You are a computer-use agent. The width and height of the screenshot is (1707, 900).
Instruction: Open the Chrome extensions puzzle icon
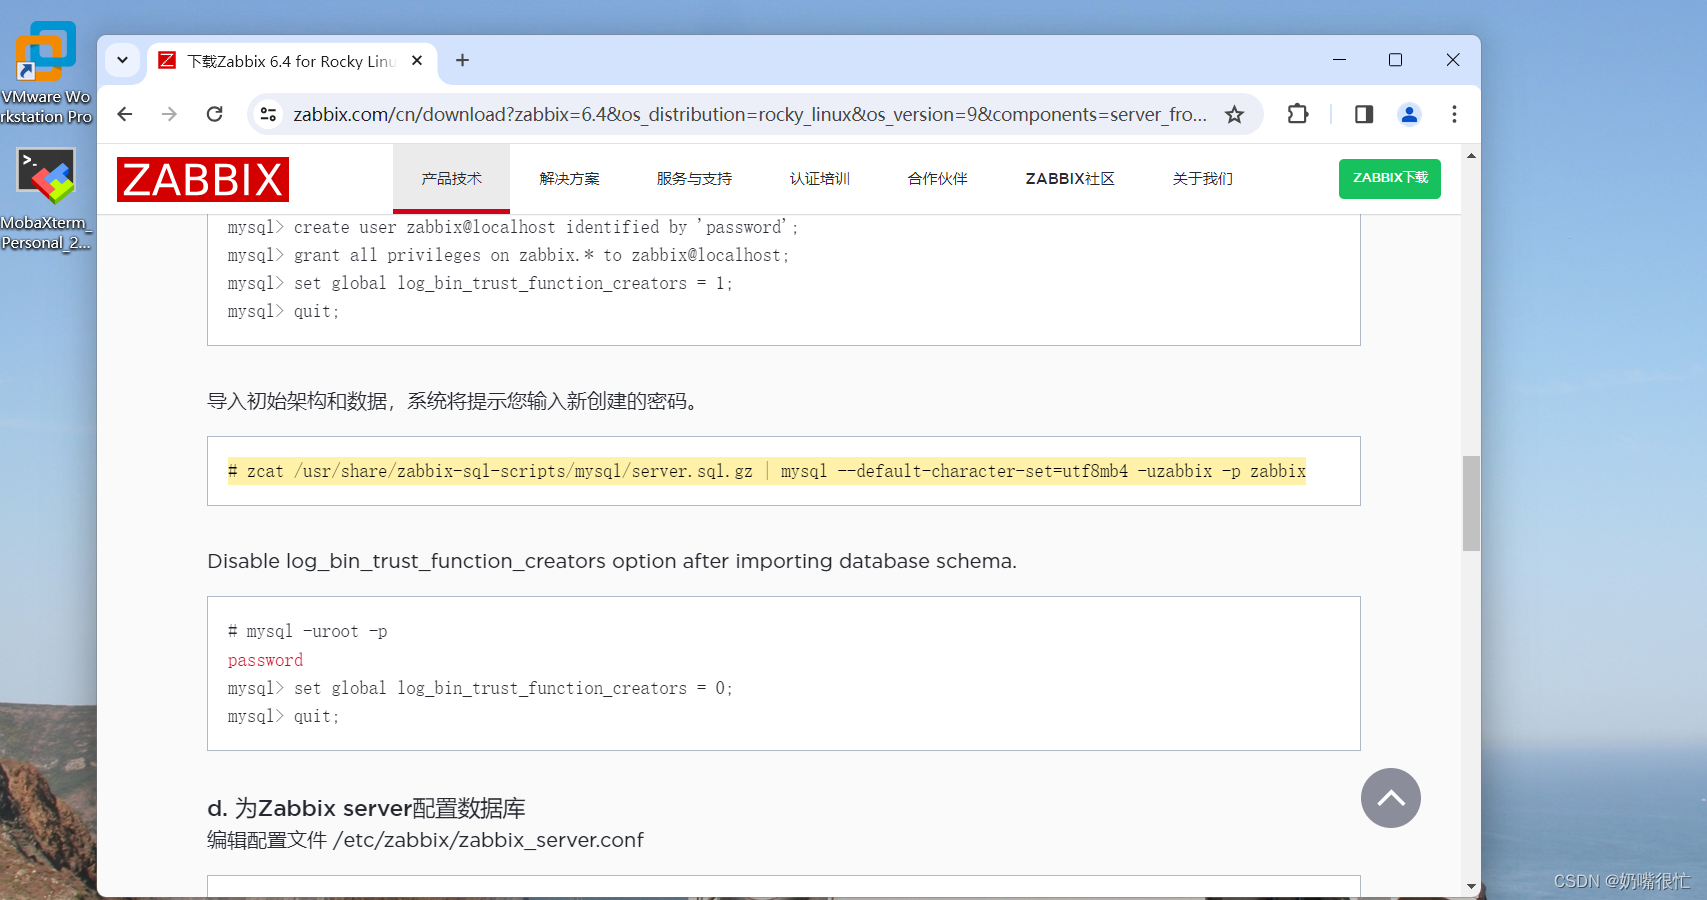point(1298,114)
